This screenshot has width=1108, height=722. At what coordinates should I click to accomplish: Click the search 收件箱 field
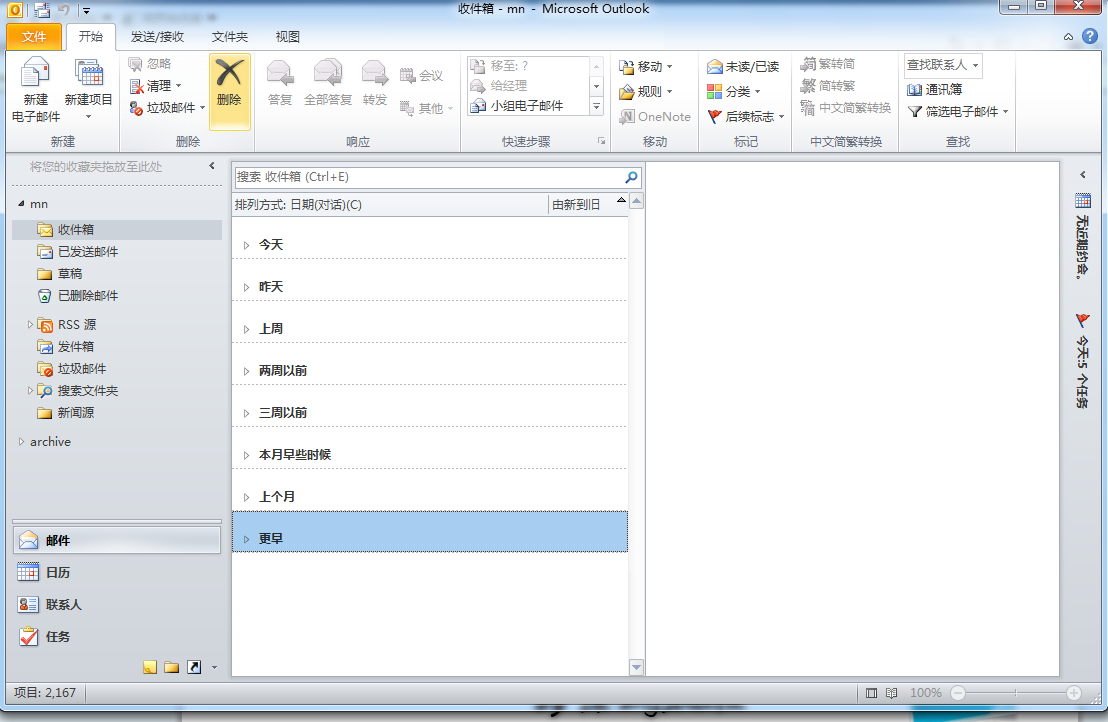[x=428, y=177]
